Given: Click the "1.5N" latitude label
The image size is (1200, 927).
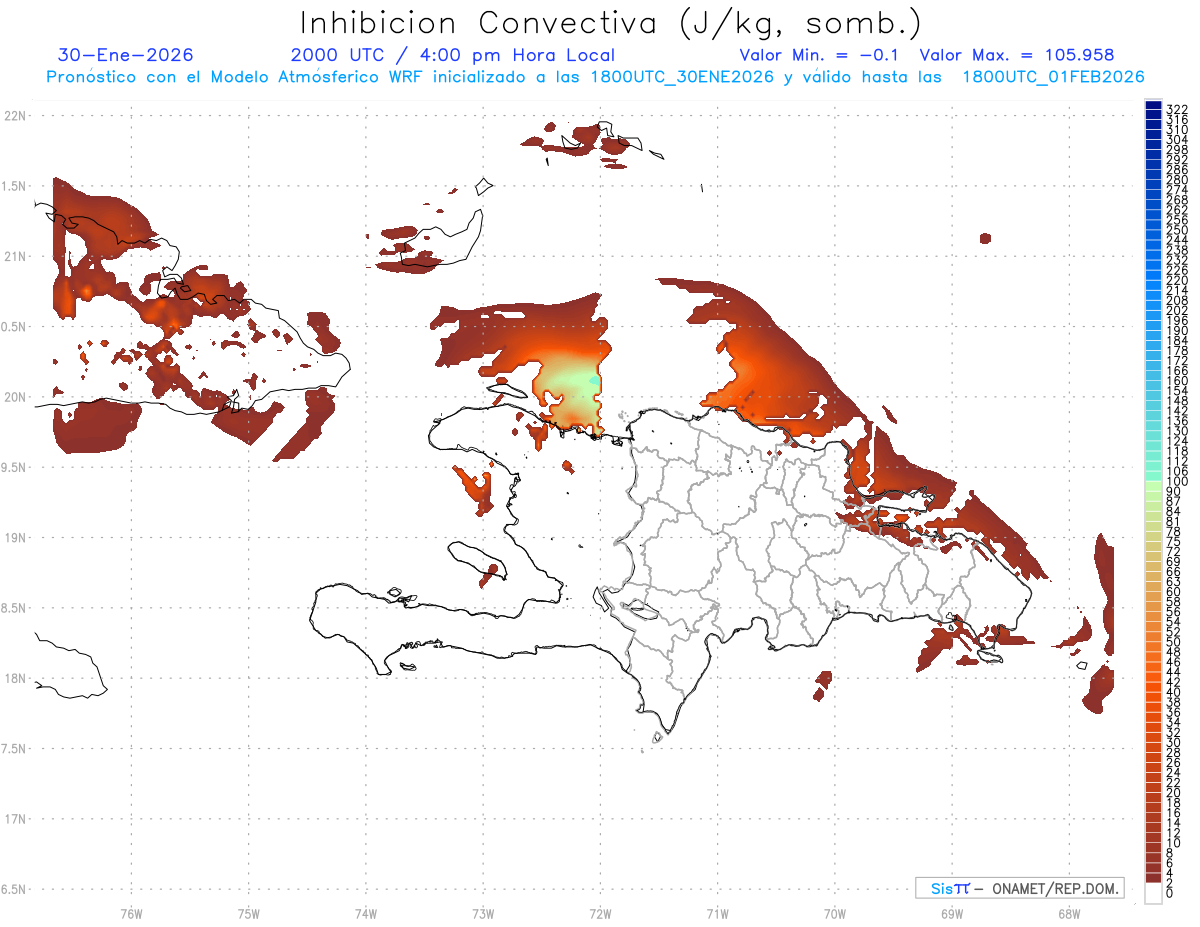Looking at the screenshot, I should (x=14, y=186).
